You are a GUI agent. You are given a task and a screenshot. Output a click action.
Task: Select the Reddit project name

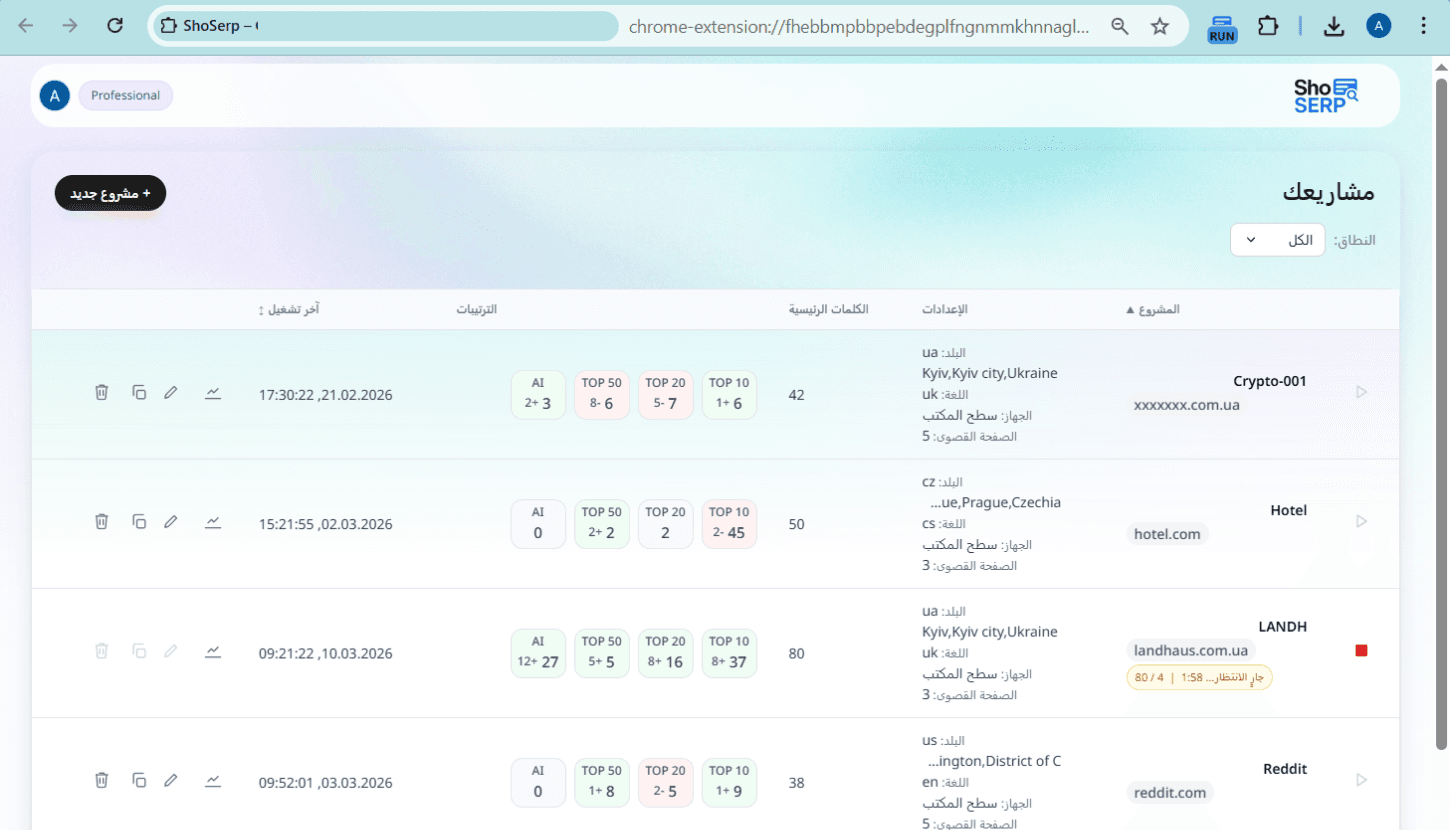[x=1285, y=769]
